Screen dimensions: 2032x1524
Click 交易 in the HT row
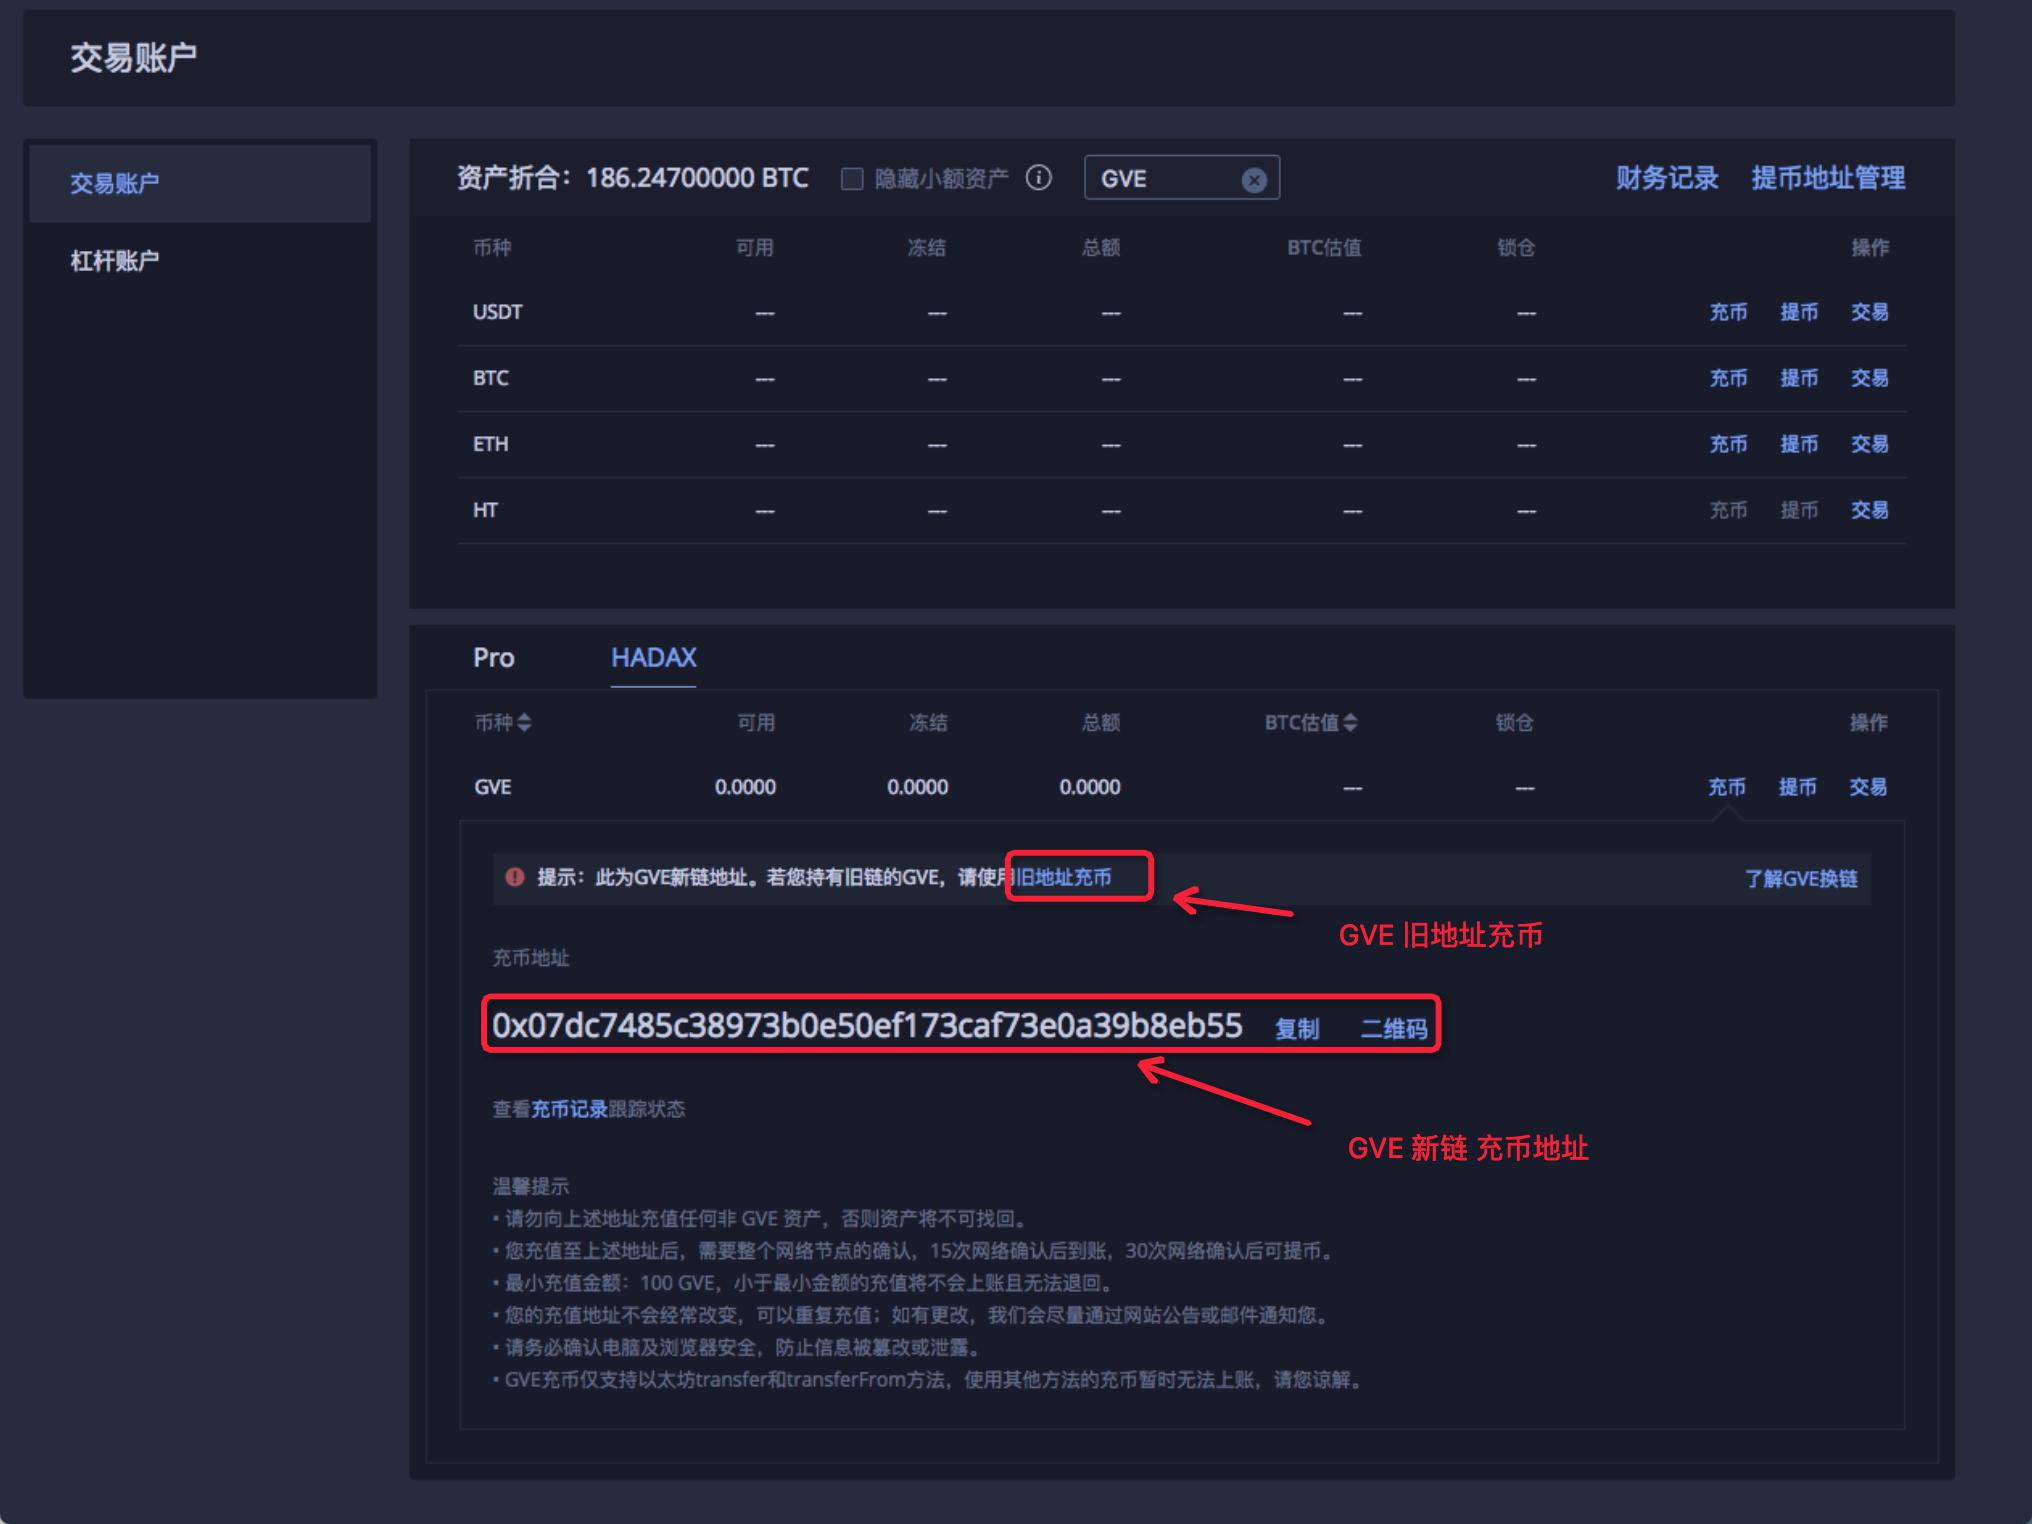tap(1869, 510)
